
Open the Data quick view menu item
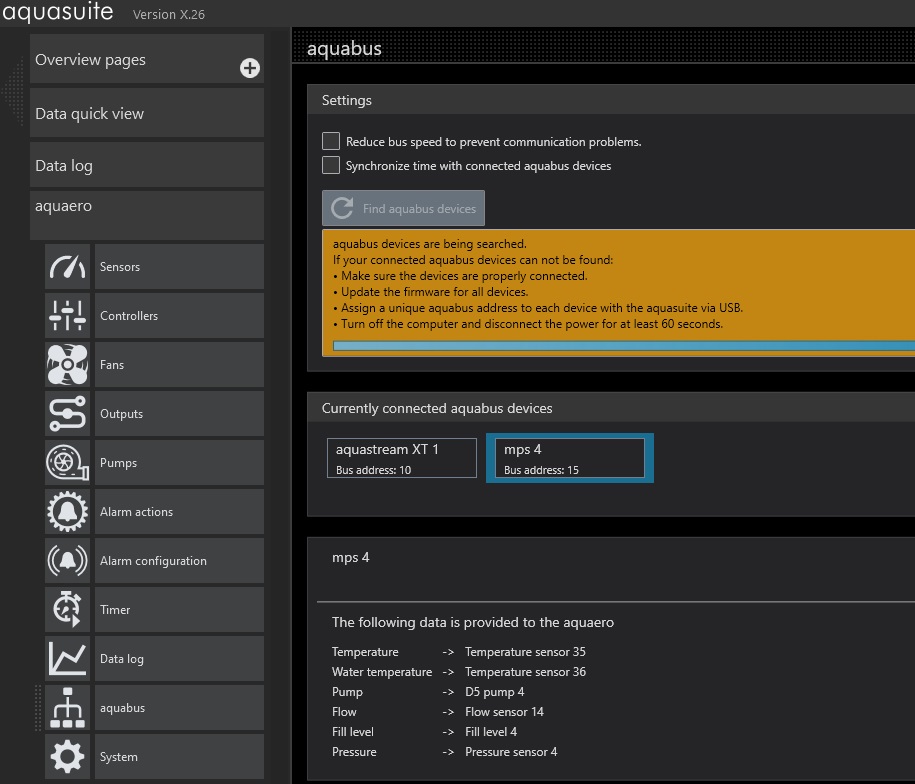[x=147, y=113]
